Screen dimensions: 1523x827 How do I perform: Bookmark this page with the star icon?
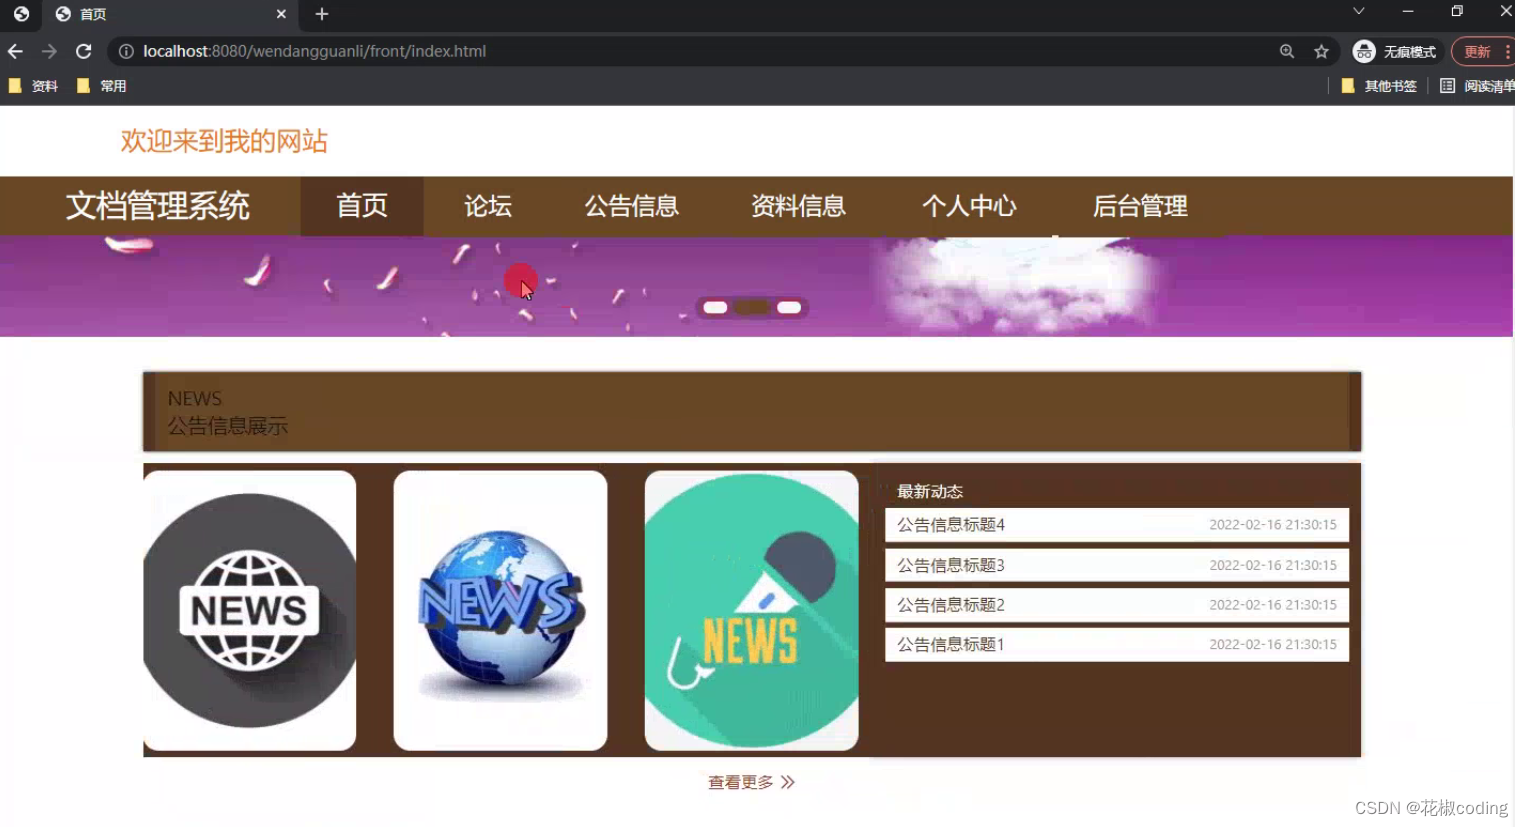click(x=1321, y=51)
